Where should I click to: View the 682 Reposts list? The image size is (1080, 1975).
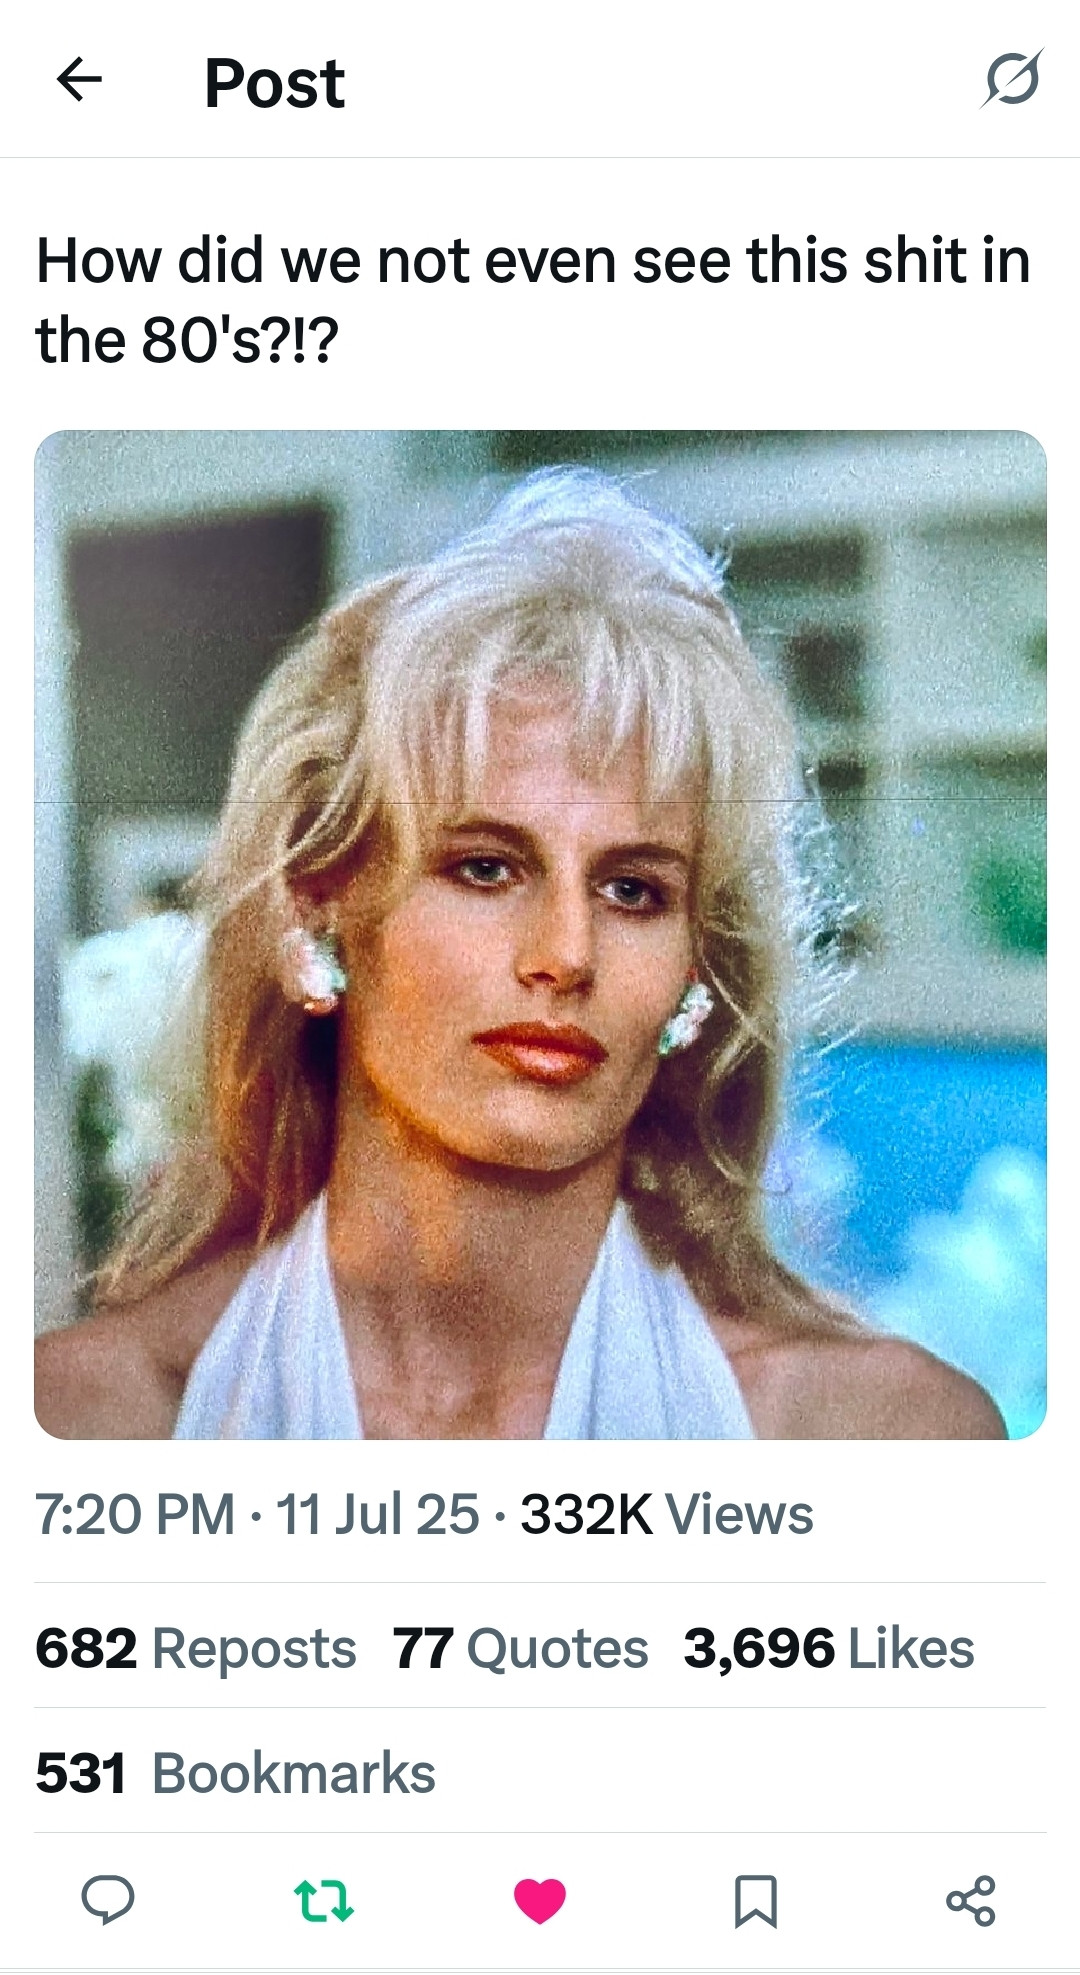[x=195, y=1648]
